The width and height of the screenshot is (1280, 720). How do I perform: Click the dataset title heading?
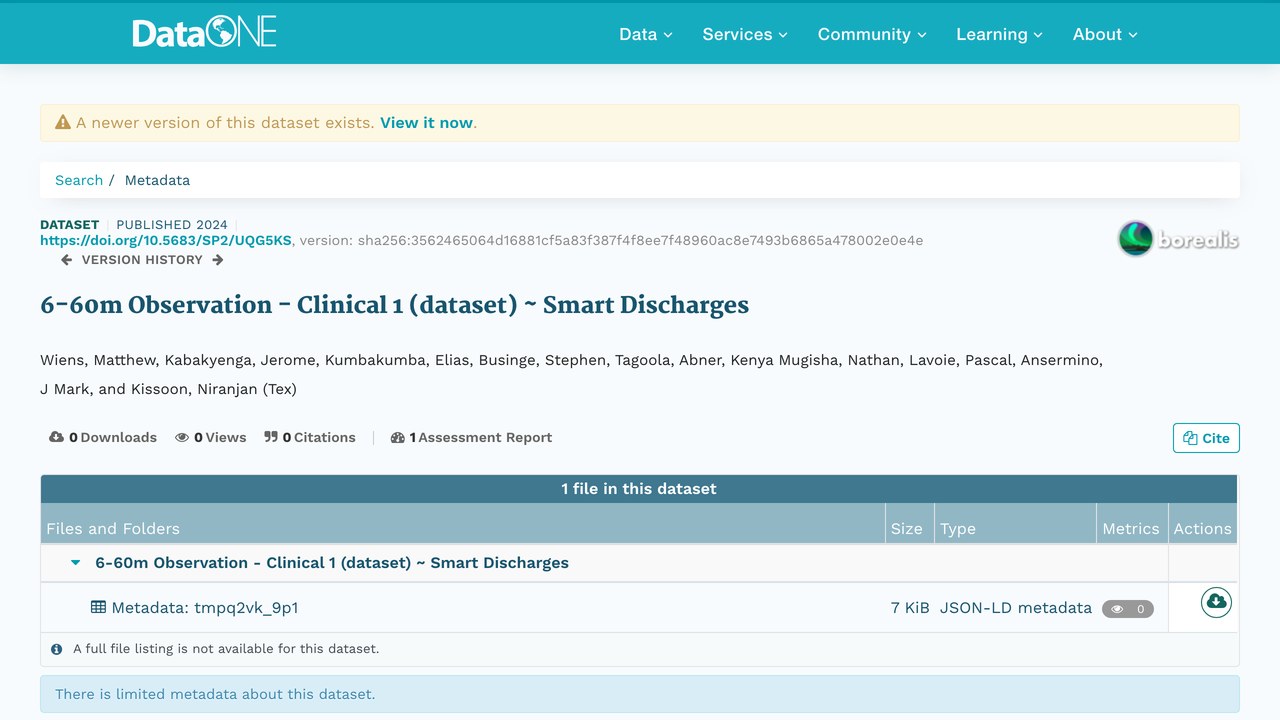(394, 305)
